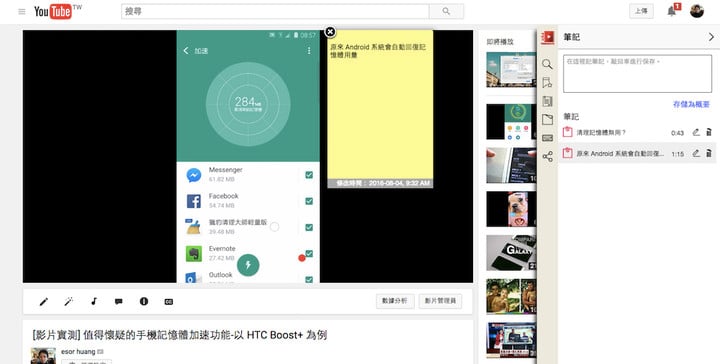Collapse the 筆記 panel with the arrow

click(711, 37)
